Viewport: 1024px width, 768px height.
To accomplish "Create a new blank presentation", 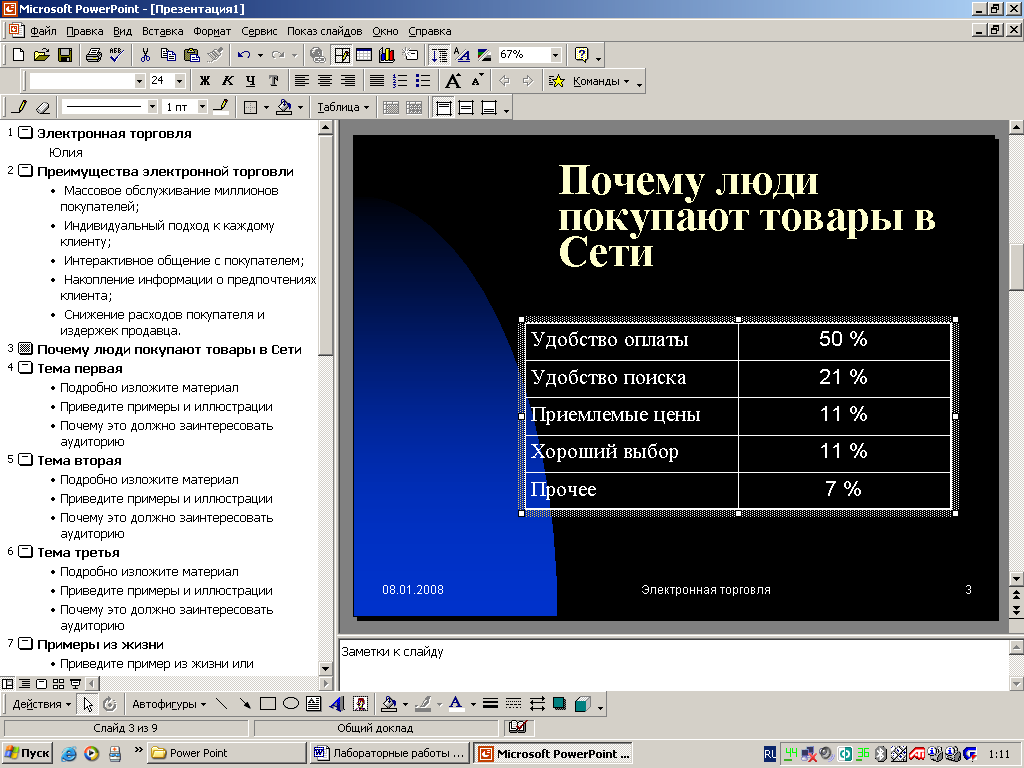I will (x=18, y=56).
